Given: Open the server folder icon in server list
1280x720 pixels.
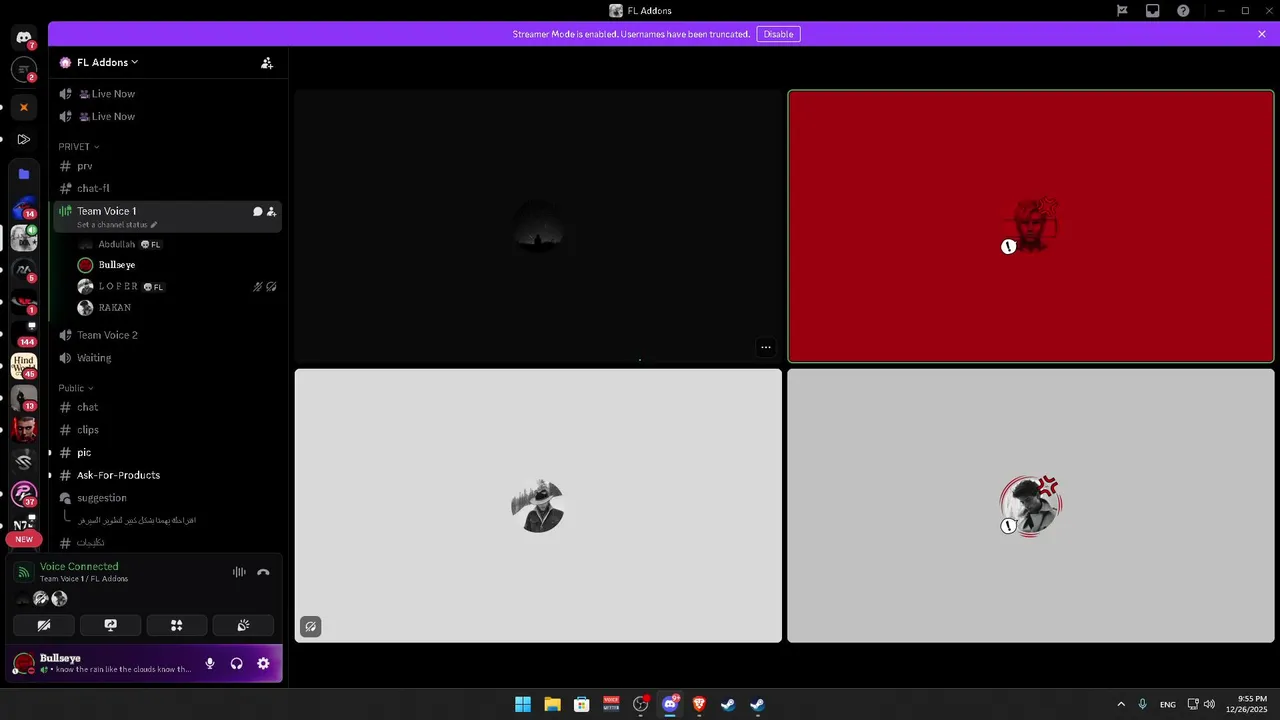Looking at the screenshot, I should [x=24, y=174].
